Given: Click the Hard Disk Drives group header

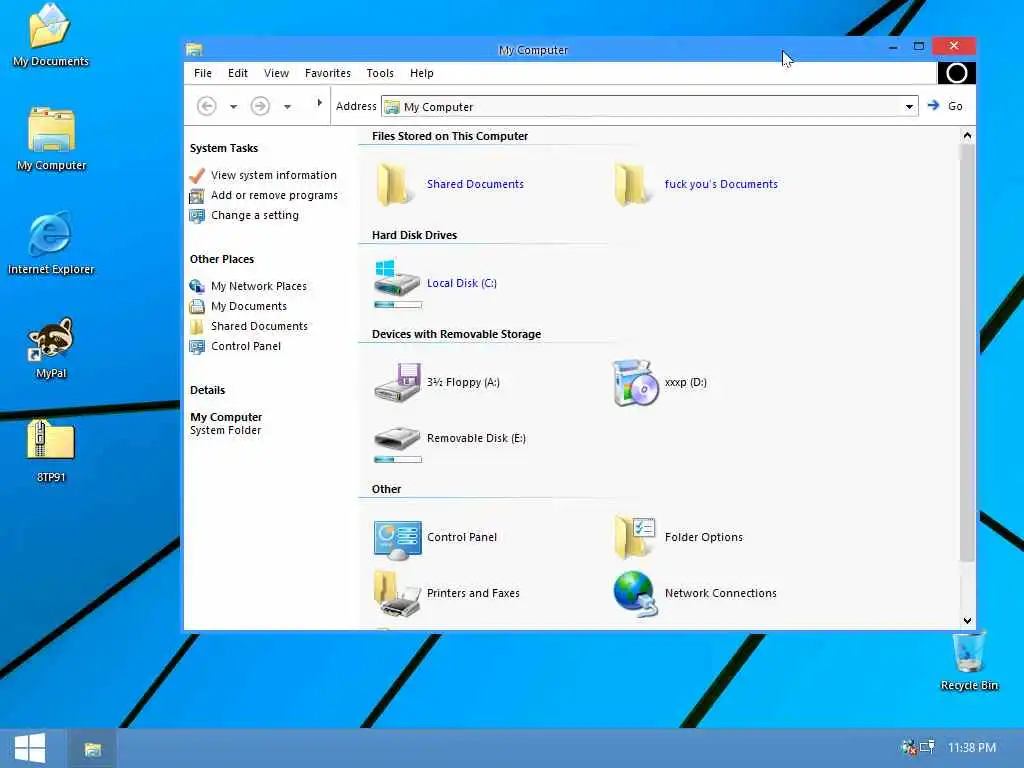Looking at the screenshot, I should pos(415,235).
